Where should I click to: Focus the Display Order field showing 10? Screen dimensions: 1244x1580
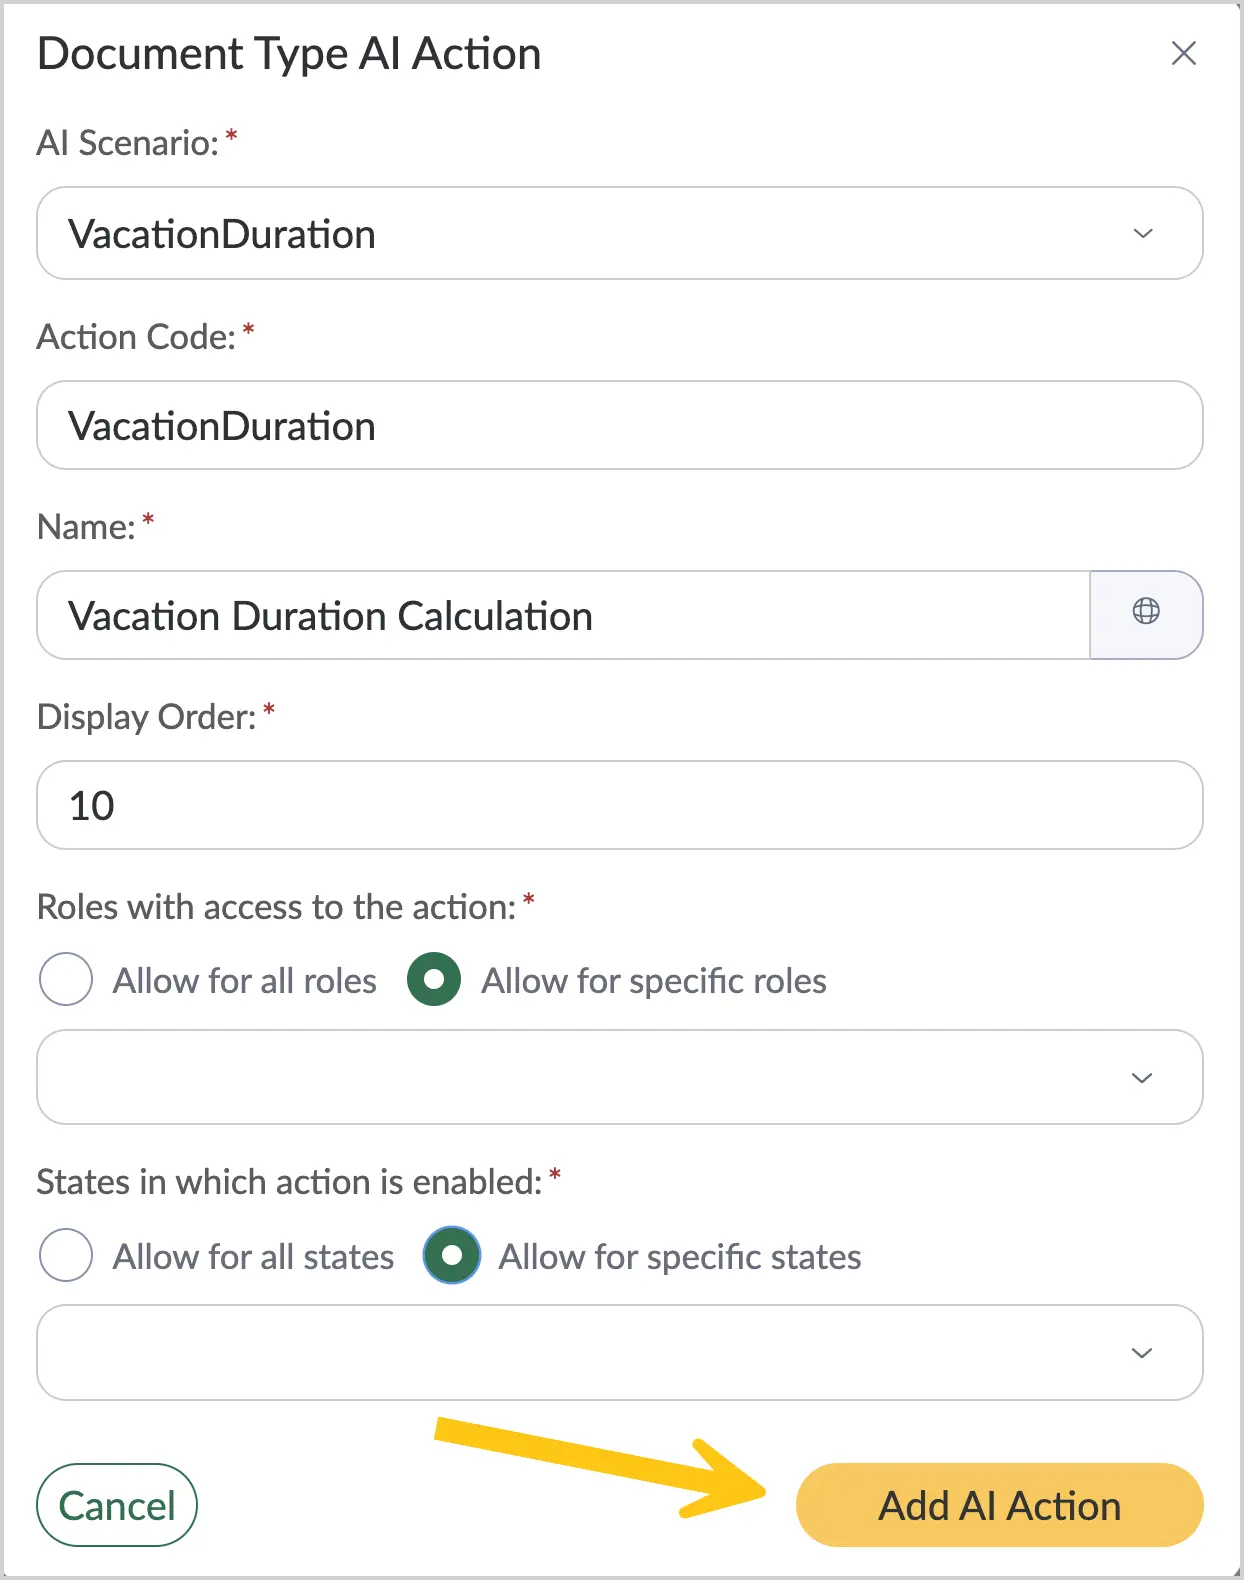click(620, 805)
